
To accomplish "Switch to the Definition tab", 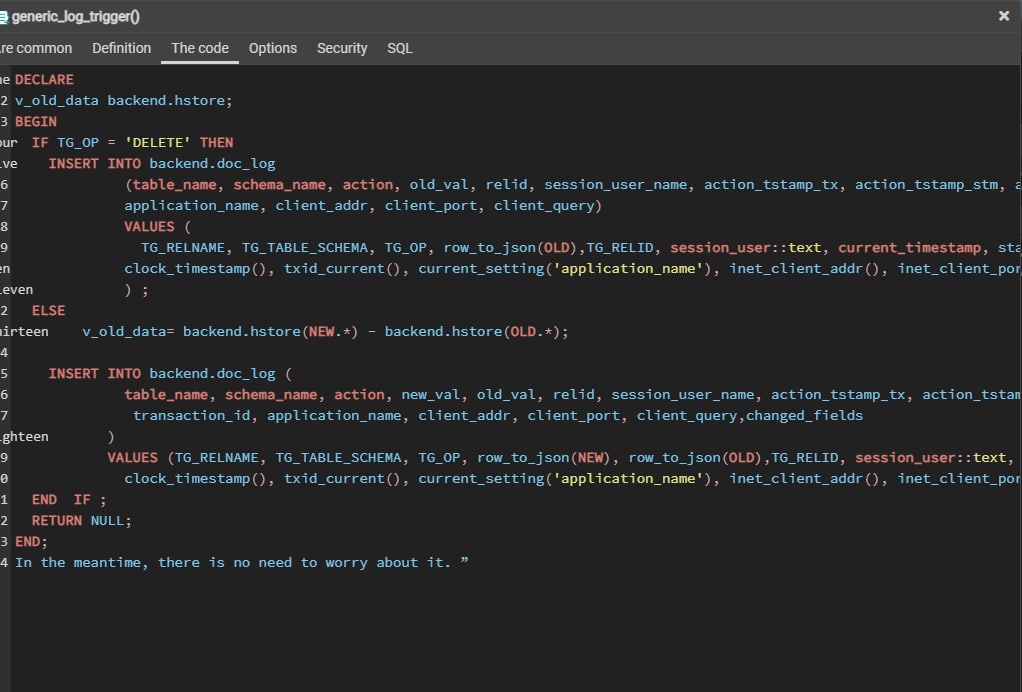I will pos(121,48).
